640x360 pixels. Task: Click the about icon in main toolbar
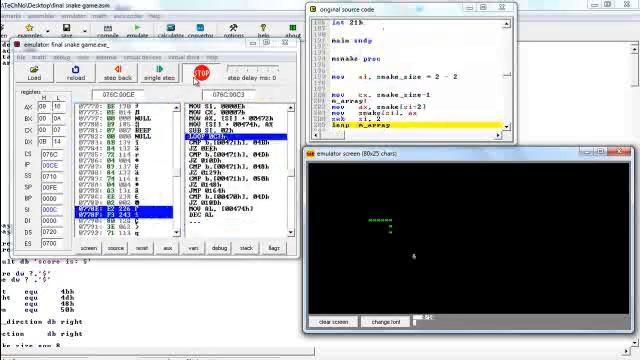(x=293, y=27)
